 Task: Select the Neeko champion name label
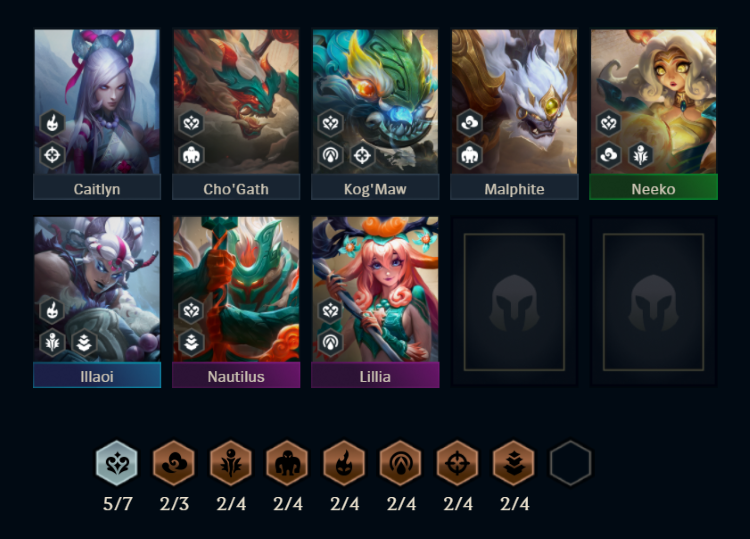[653, 189]
